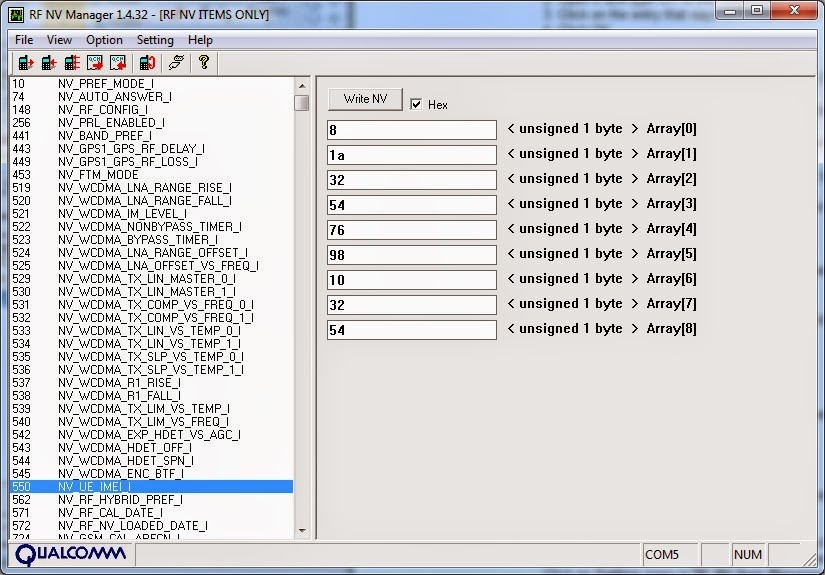Click the connection link toolbar icon
This screenshot has width=825, height=575.
175,63
